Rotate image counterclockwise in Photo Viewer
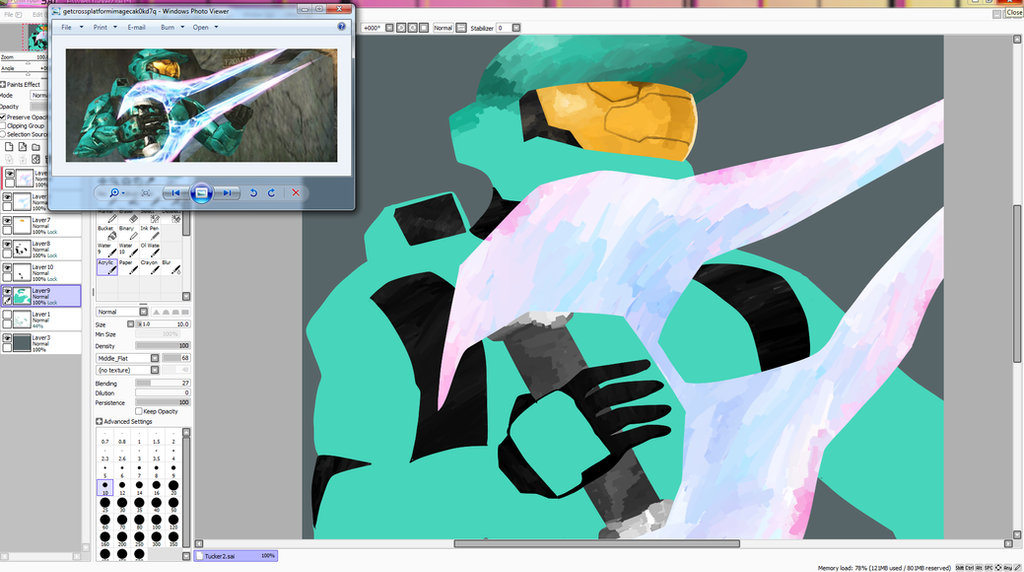1024x572 pixels. 253,193
